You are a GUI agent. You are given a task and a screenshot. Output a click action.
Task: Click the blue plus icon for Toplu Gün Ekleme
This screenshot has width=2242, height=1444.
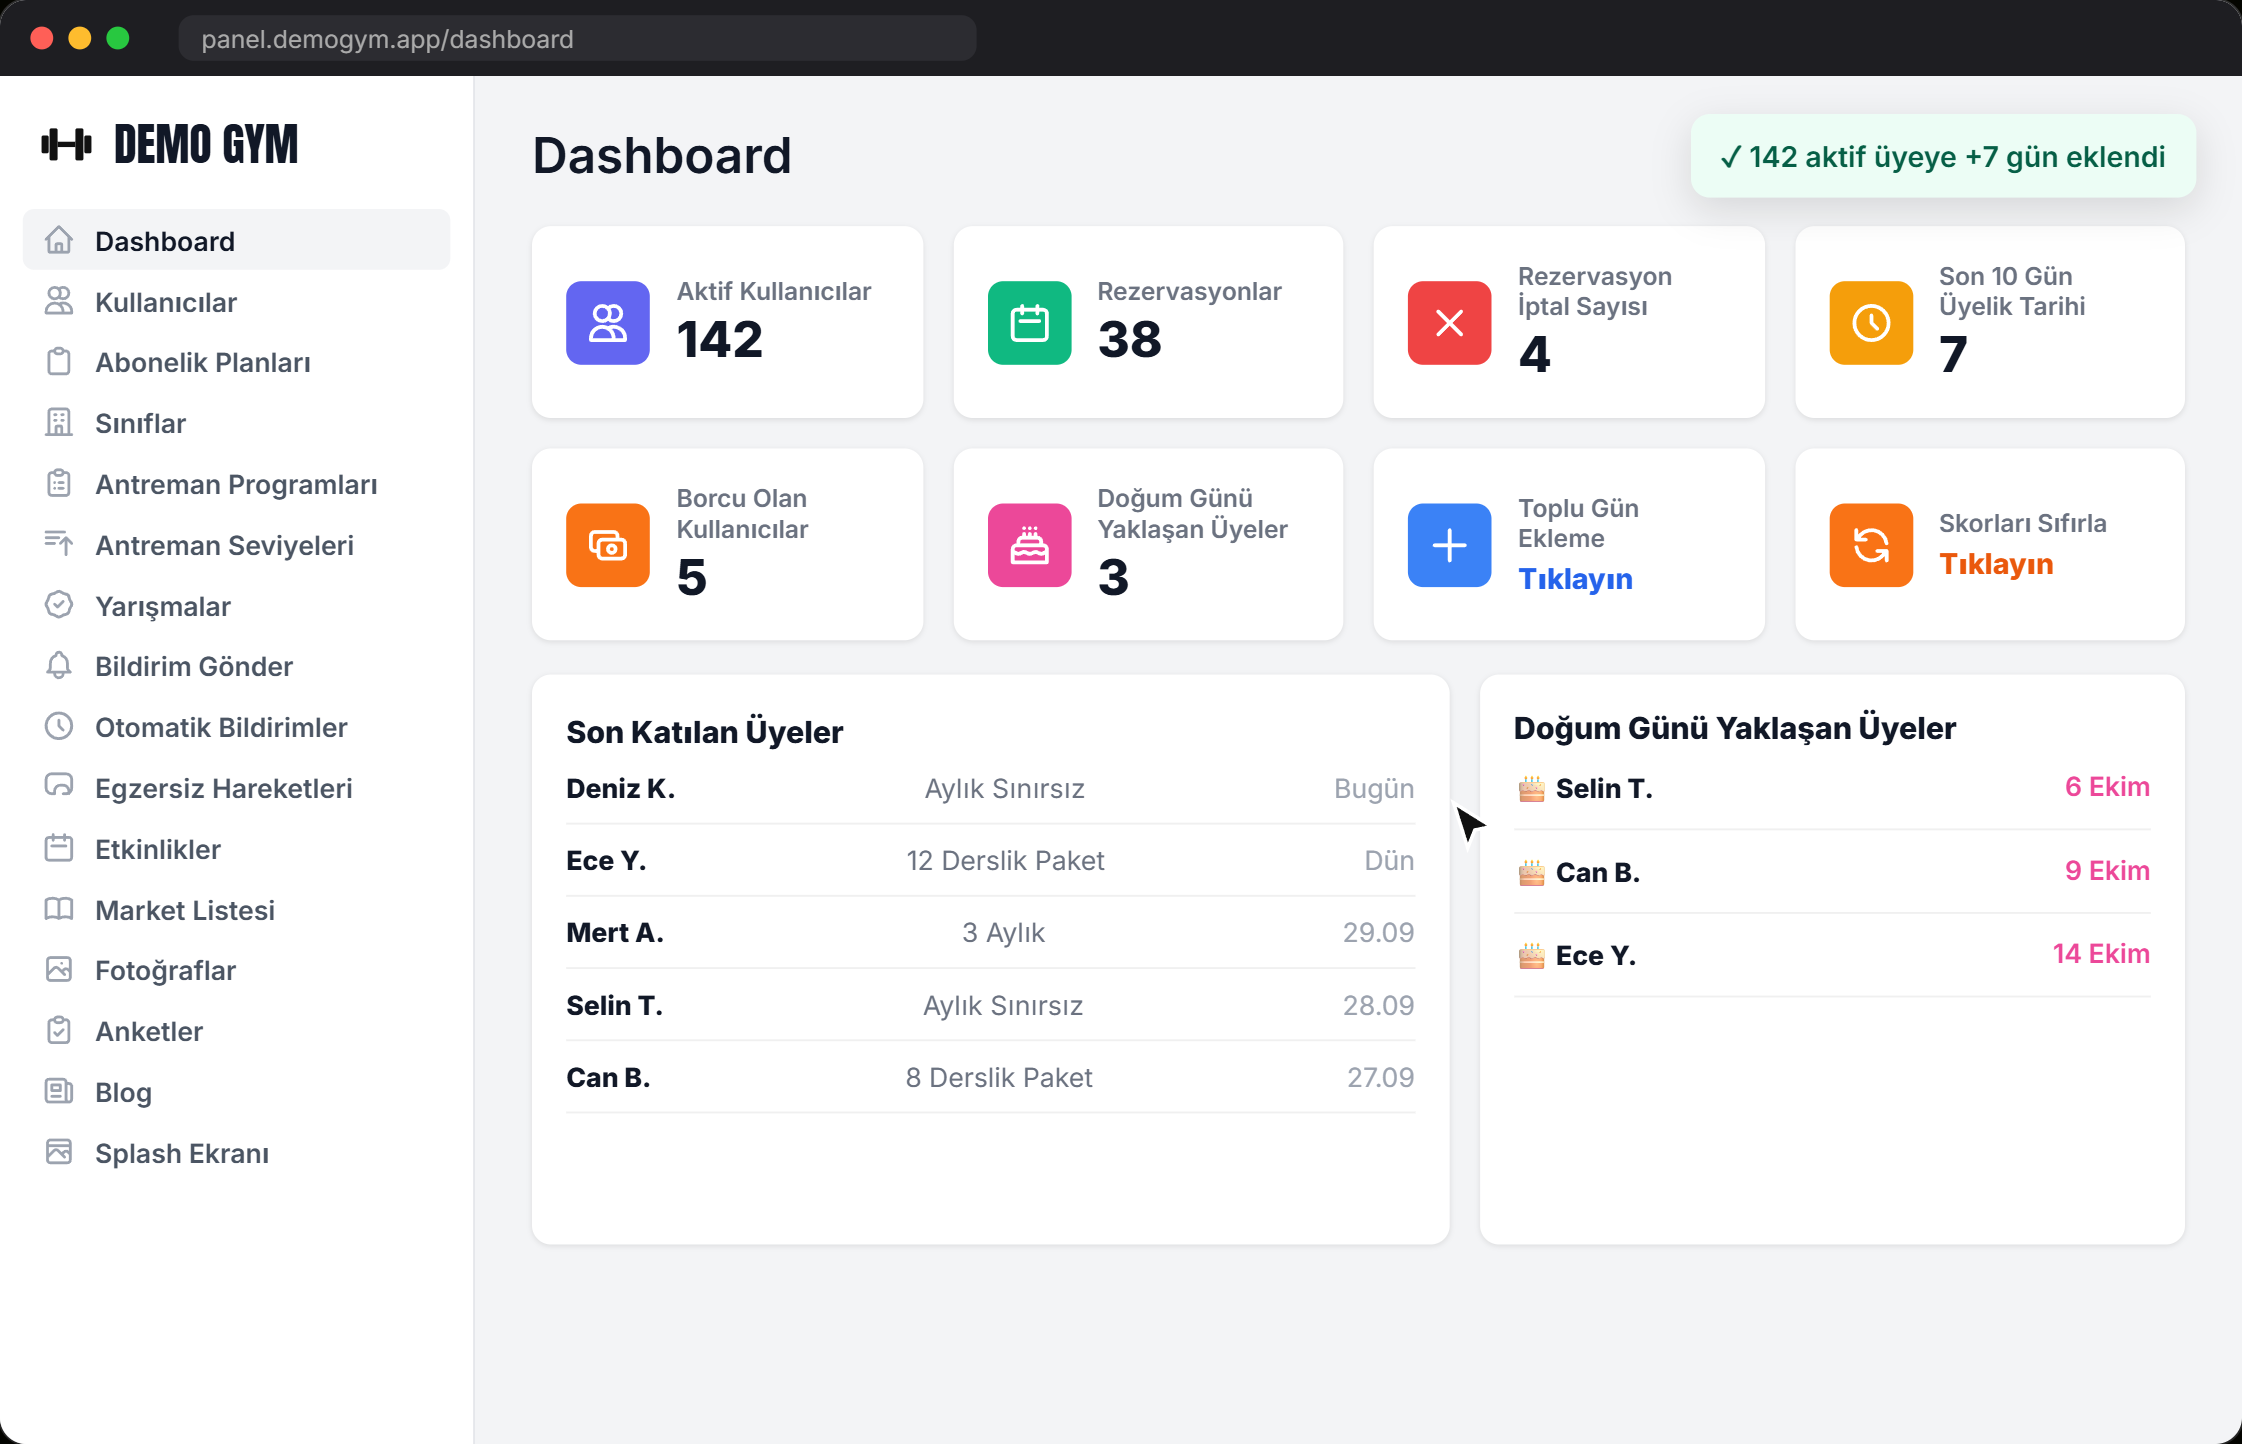pos(1449,545)
